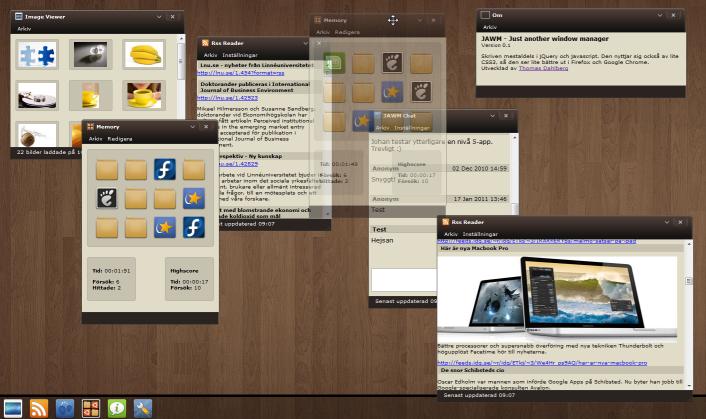The height and width of the screenshot is (419, 706).
Task: Open the green chat bubble taskbar icon
Action: [x=117, y=408]
